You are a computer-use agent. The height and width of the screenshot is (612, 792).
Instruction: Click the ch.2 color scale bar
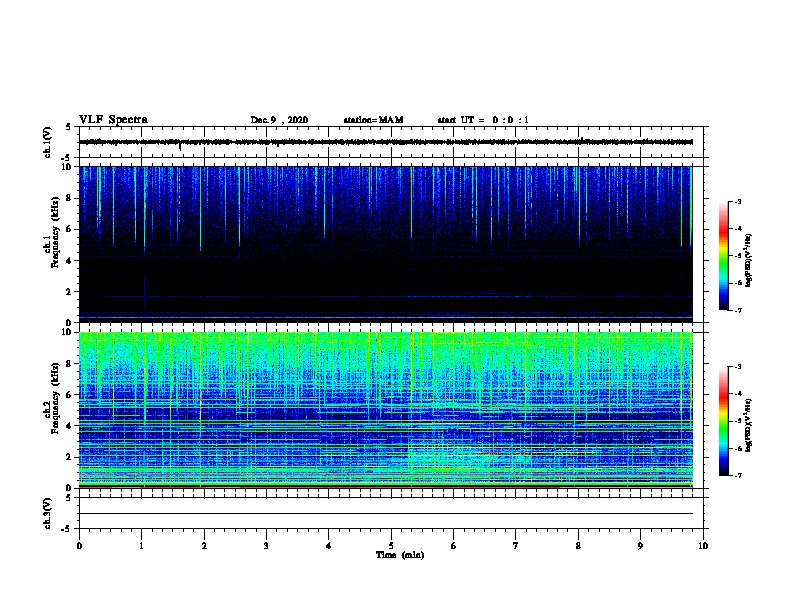tap(723, 421)
